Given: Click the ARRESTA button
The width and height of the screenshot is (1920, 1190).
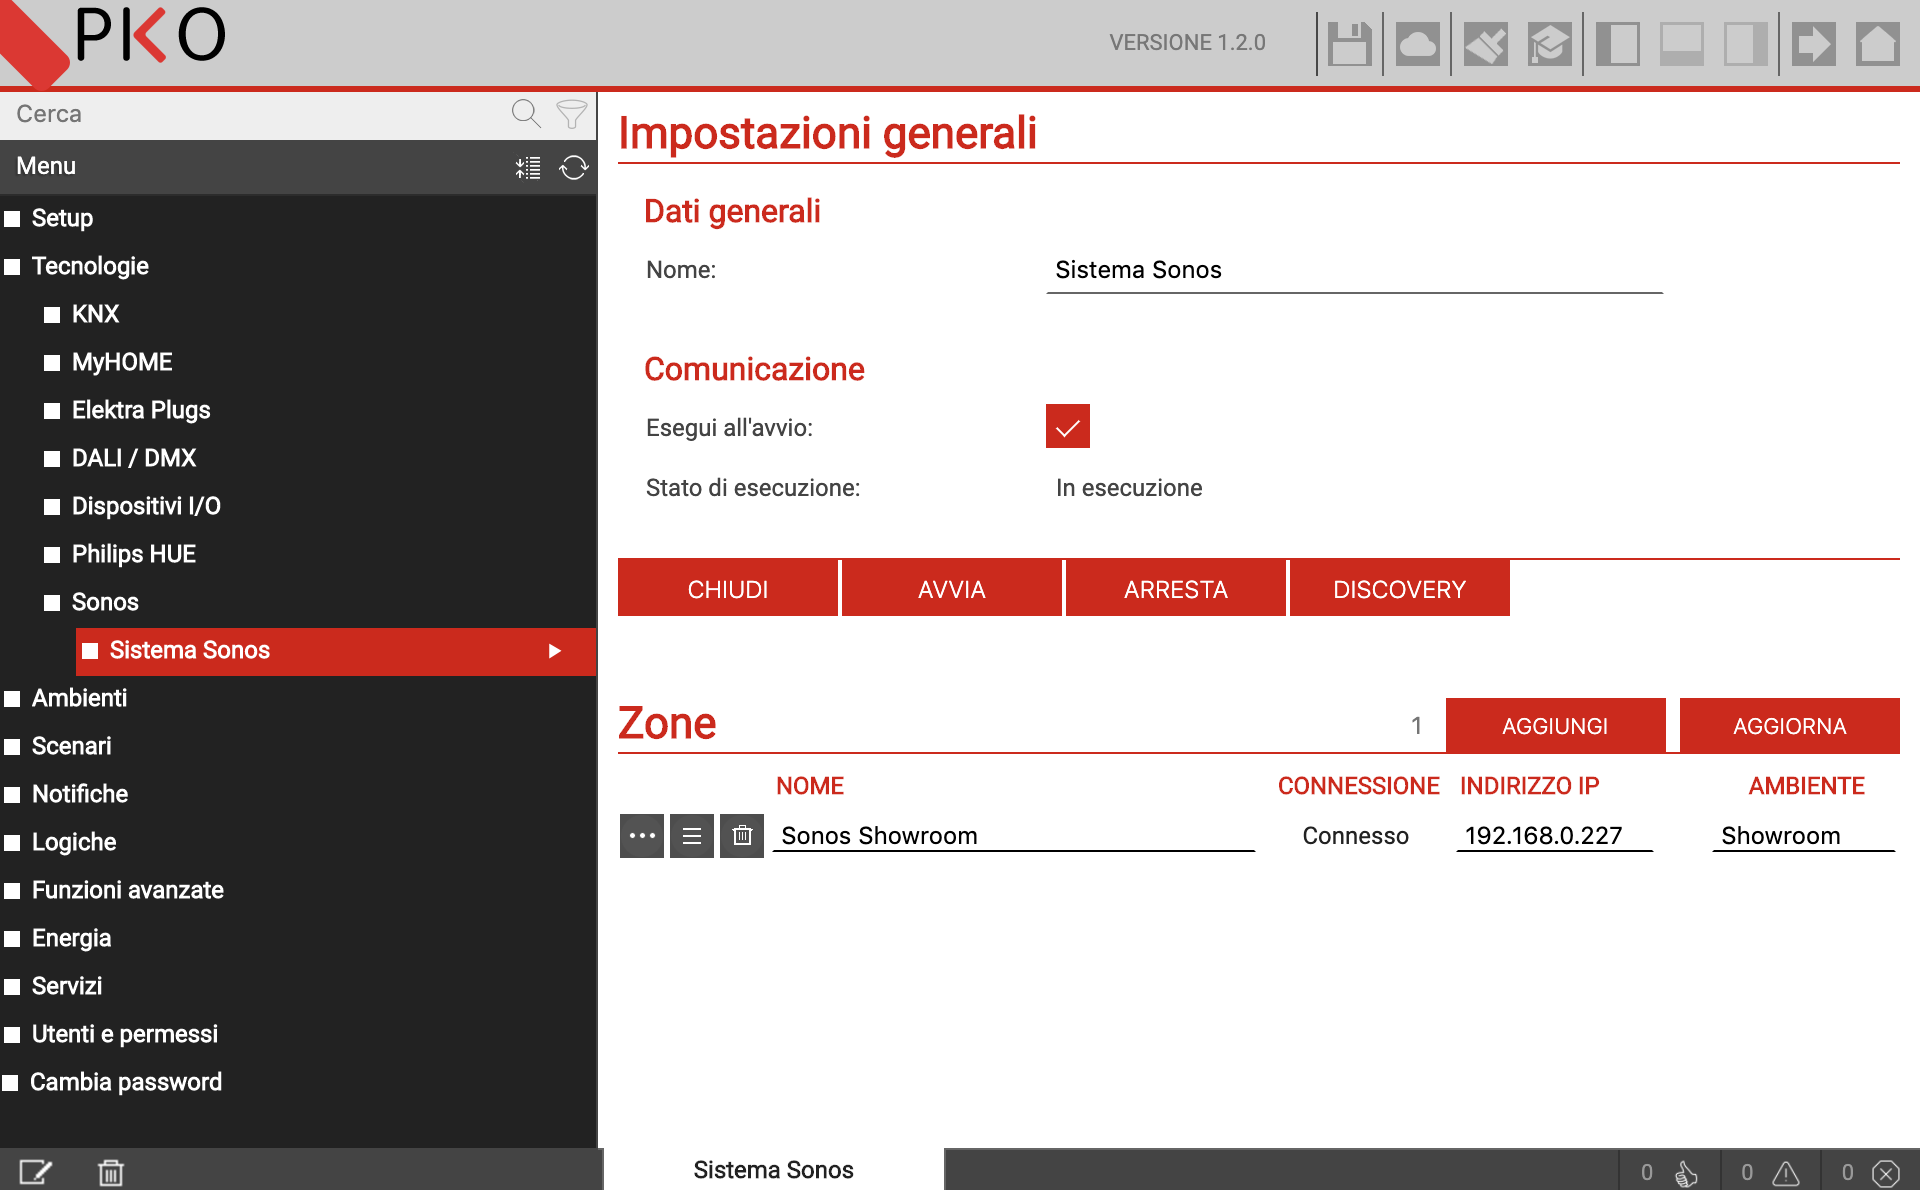Looking at the screenshot, I should click(1176, 588).
